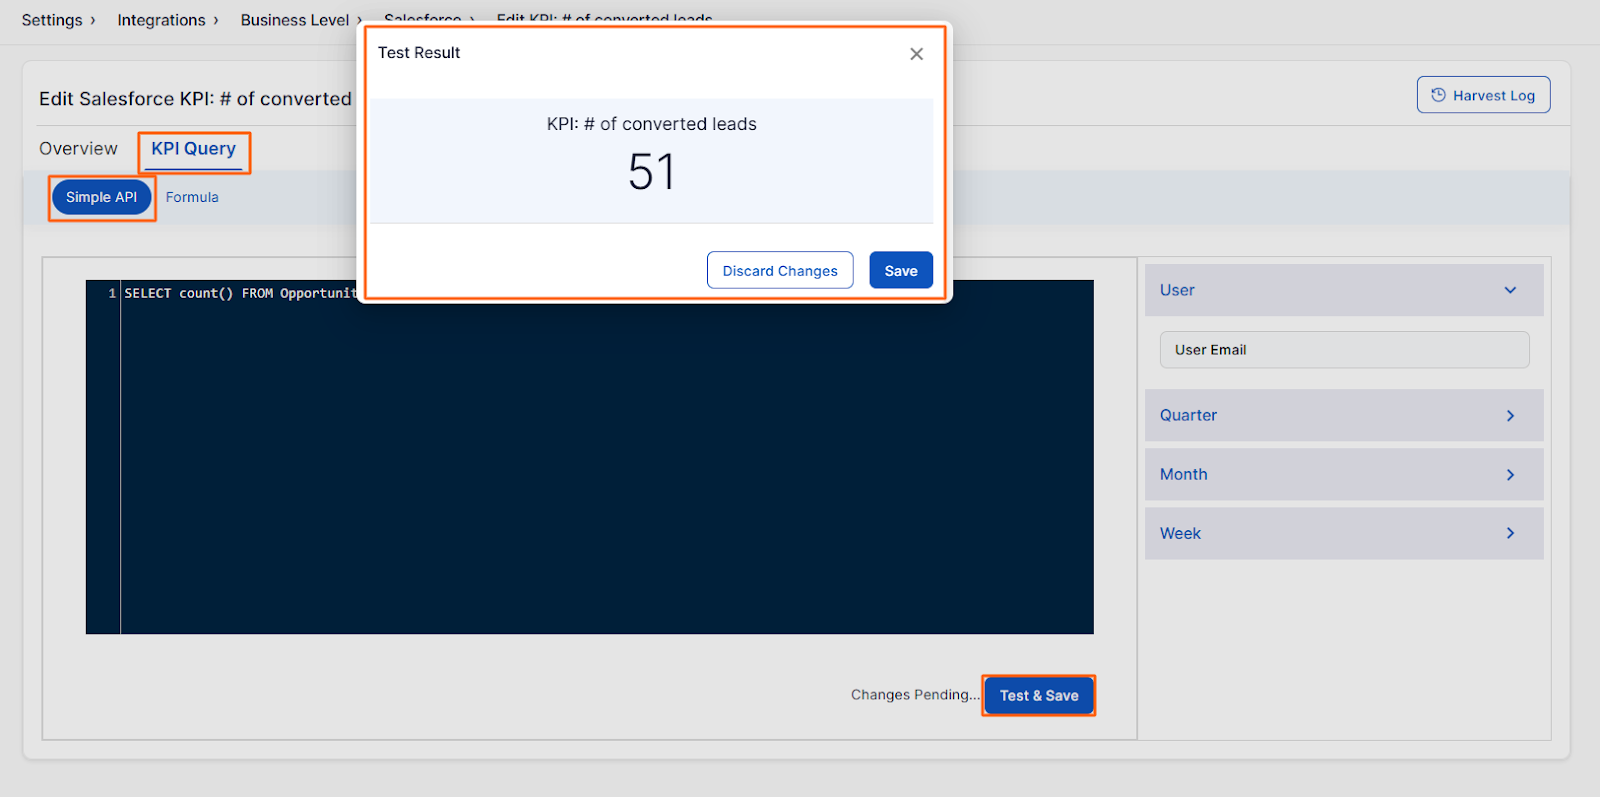Click Test & Save button
This screenshot has height=797, width=1600.
tap(1039, 695)
